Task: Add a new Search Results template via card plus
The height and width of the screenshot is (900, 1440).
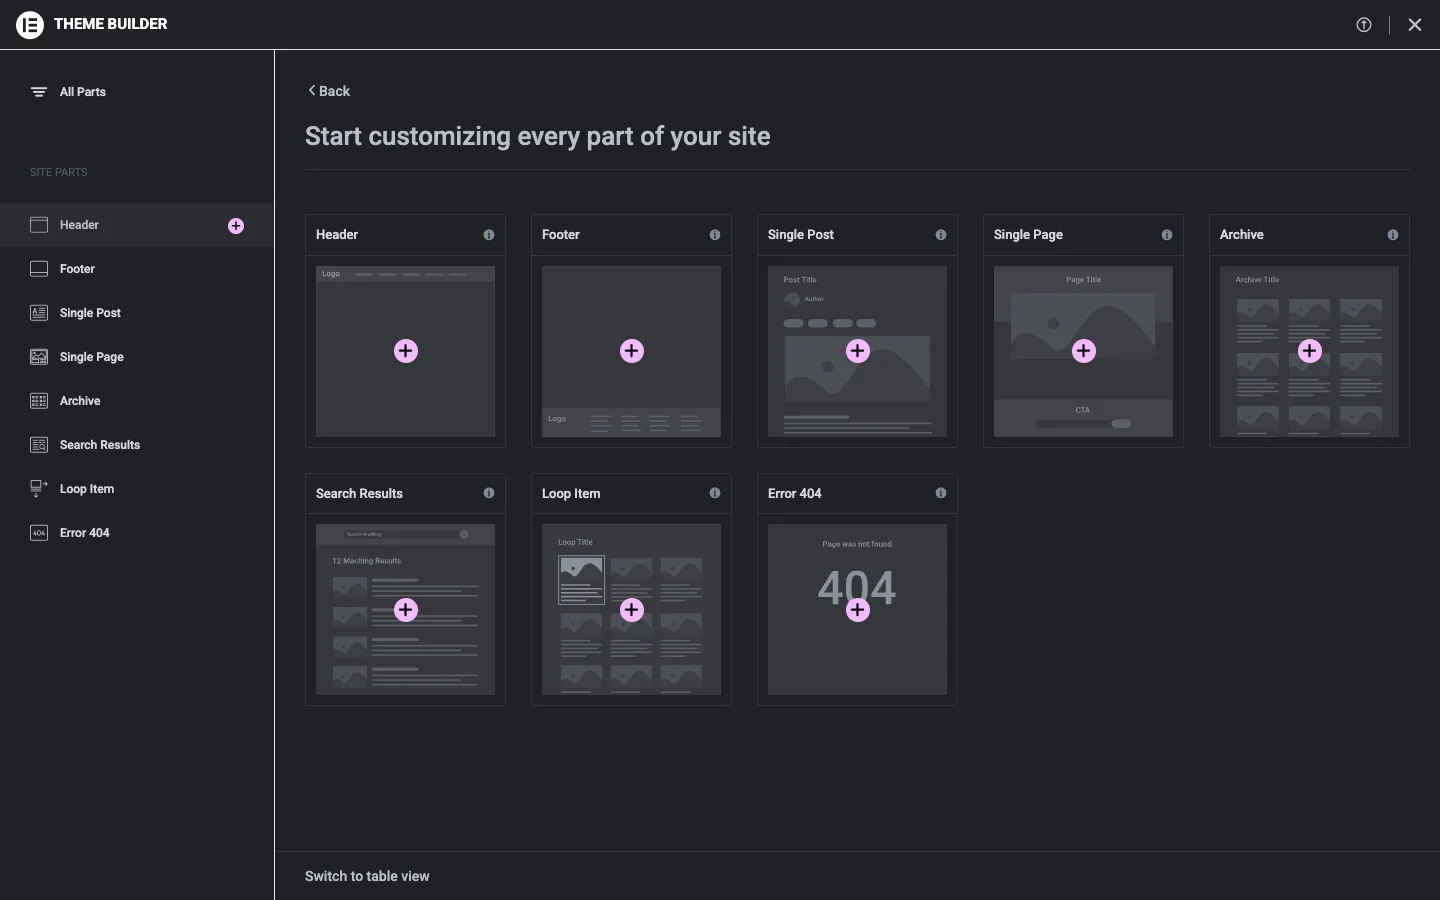Action: pos(406,610)
